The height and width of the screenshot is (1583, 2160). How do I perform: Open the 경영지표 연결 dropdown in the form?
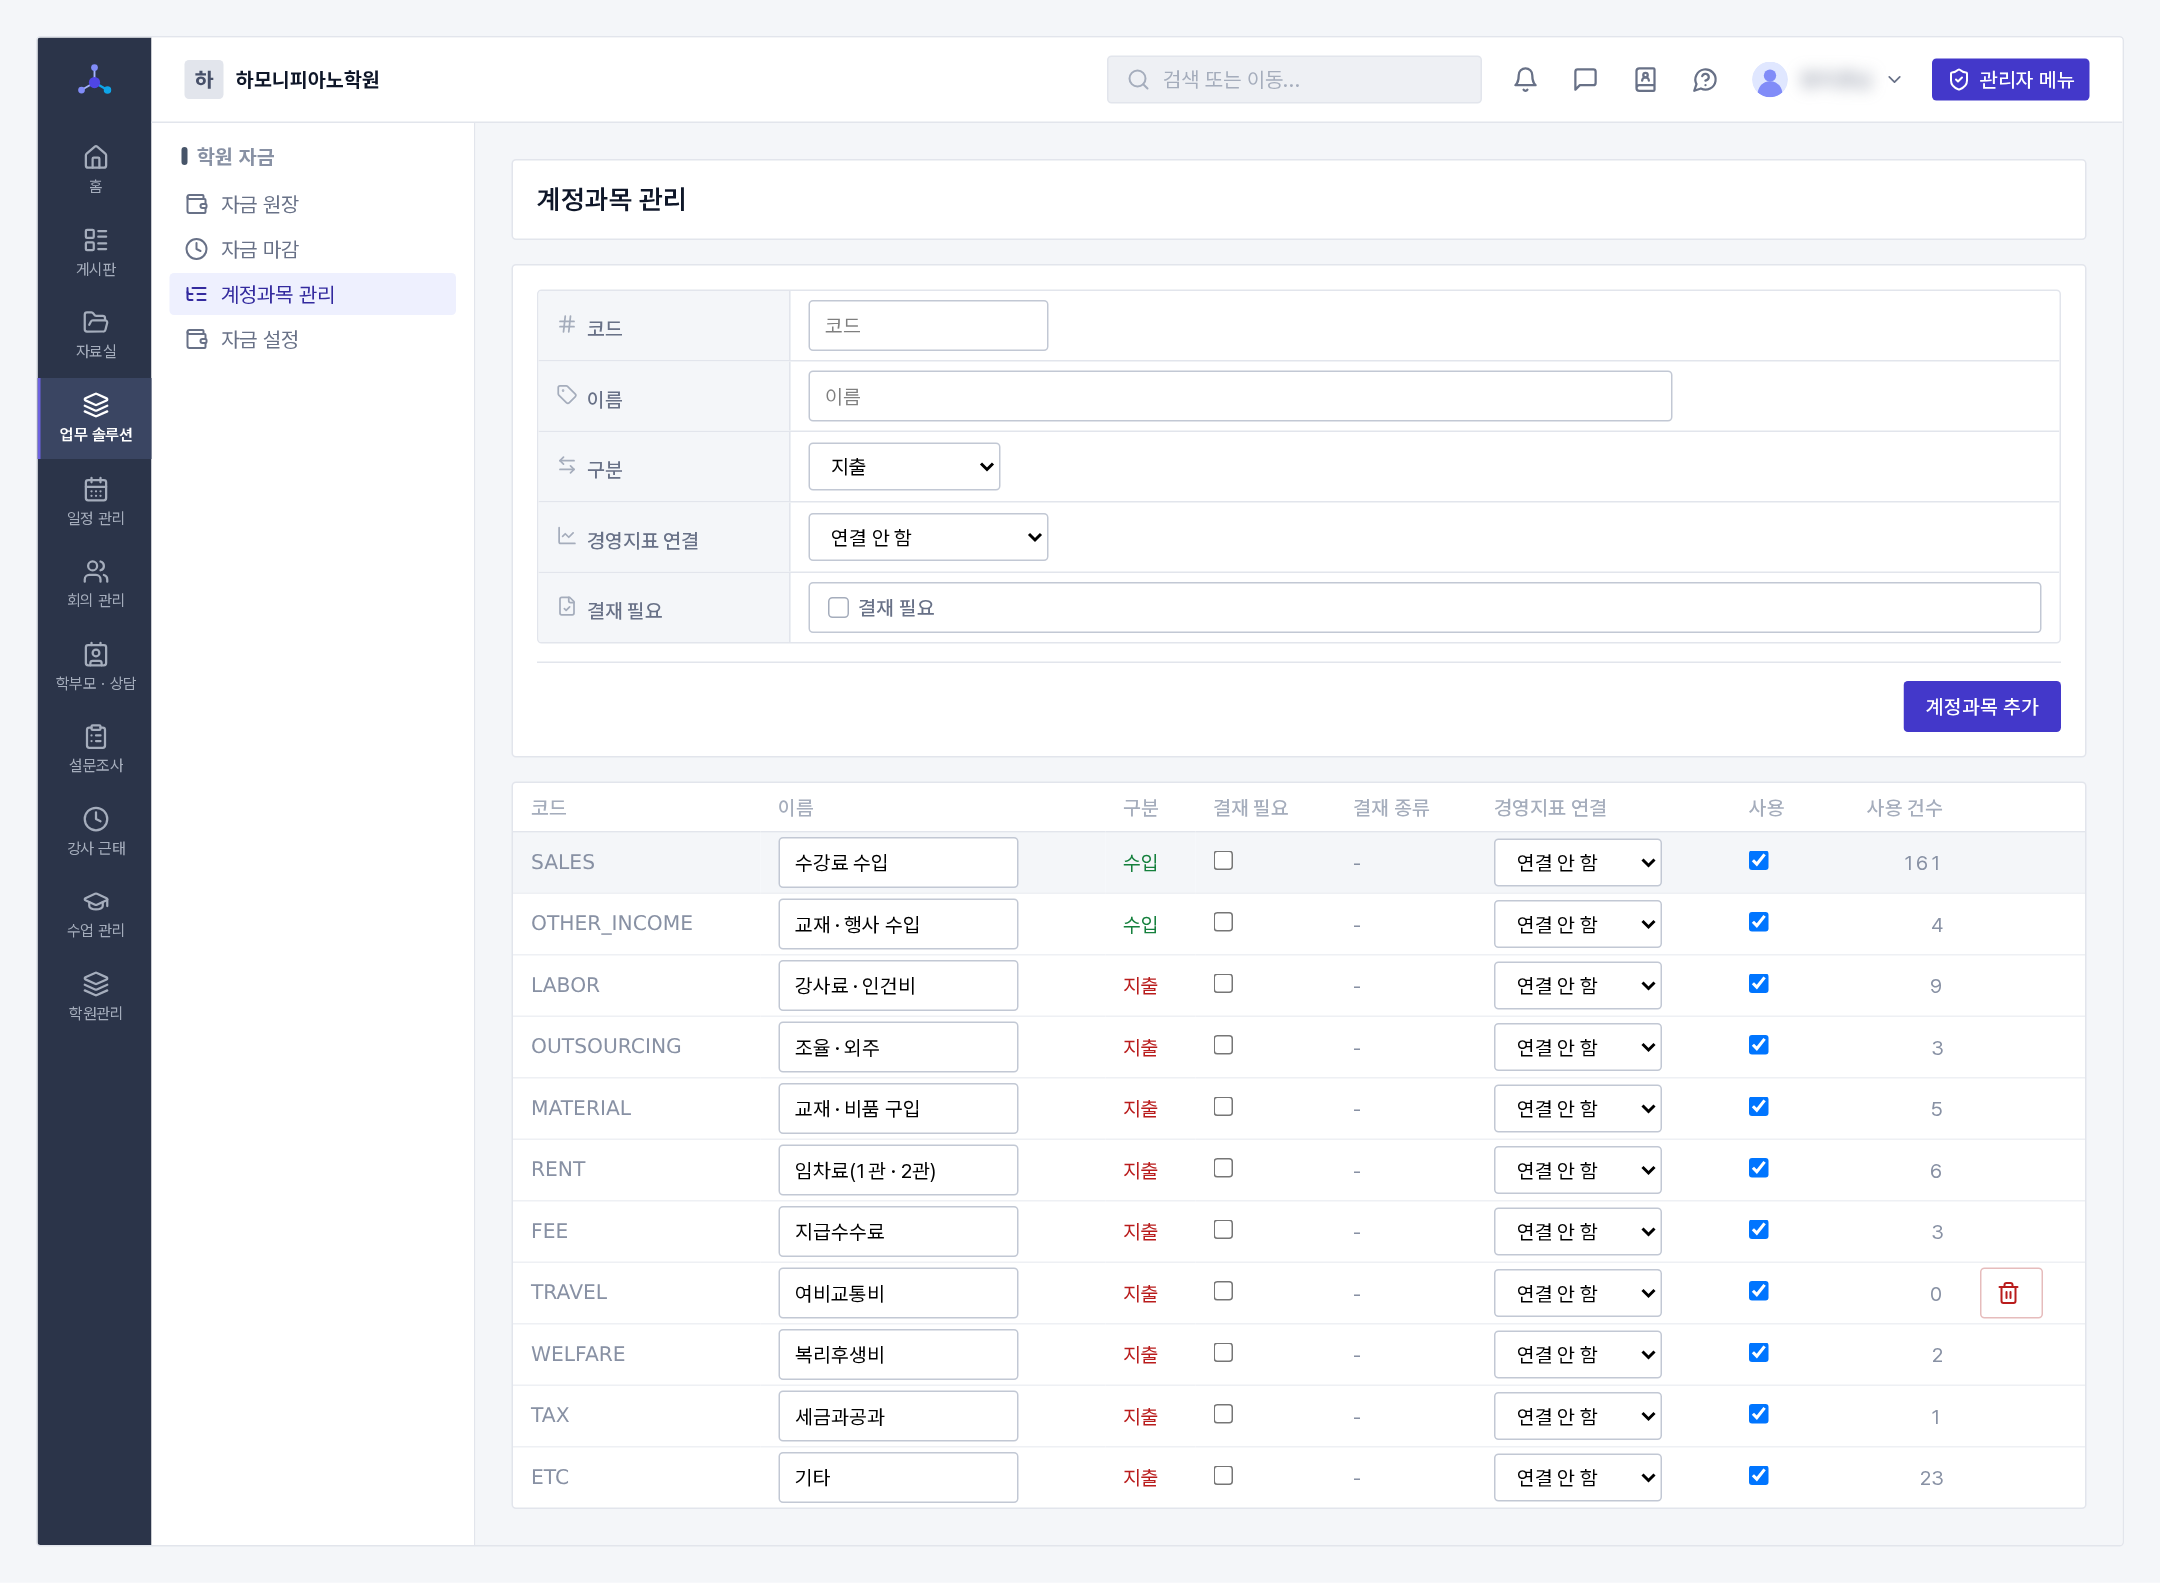tap(928, 537)
